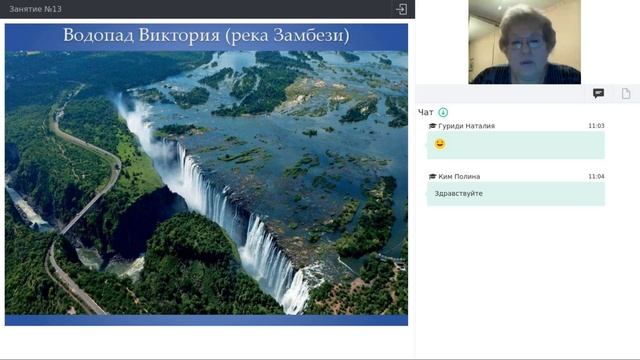Open the documents page icon

tap(626, 93)
